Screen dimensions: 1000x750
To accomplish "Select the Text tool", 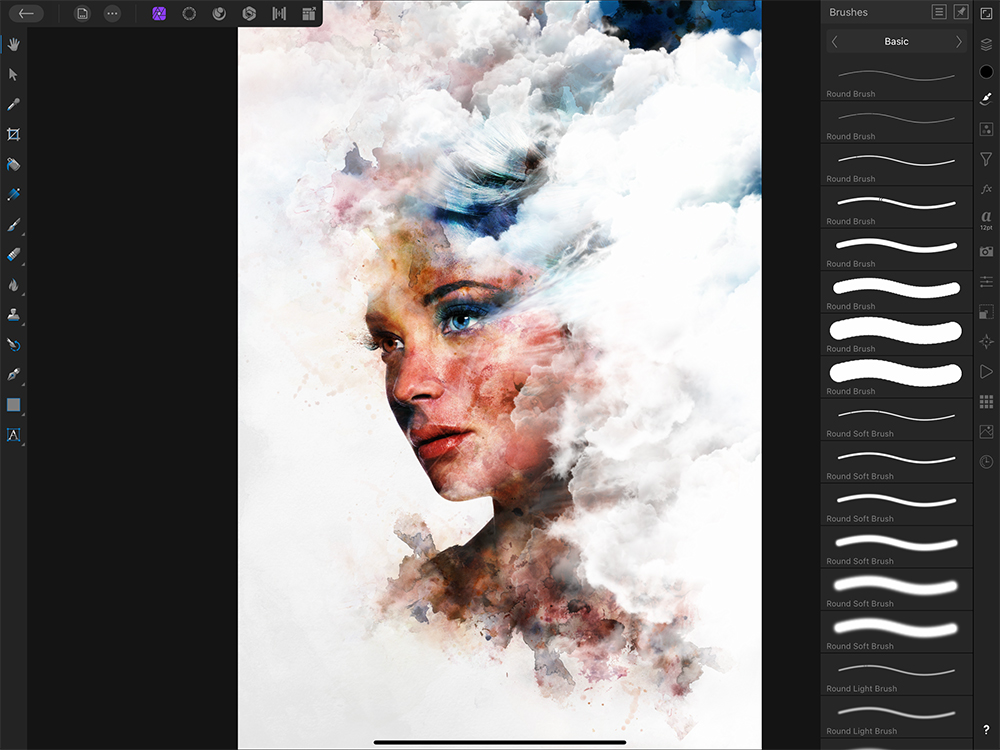I will 14,435.
